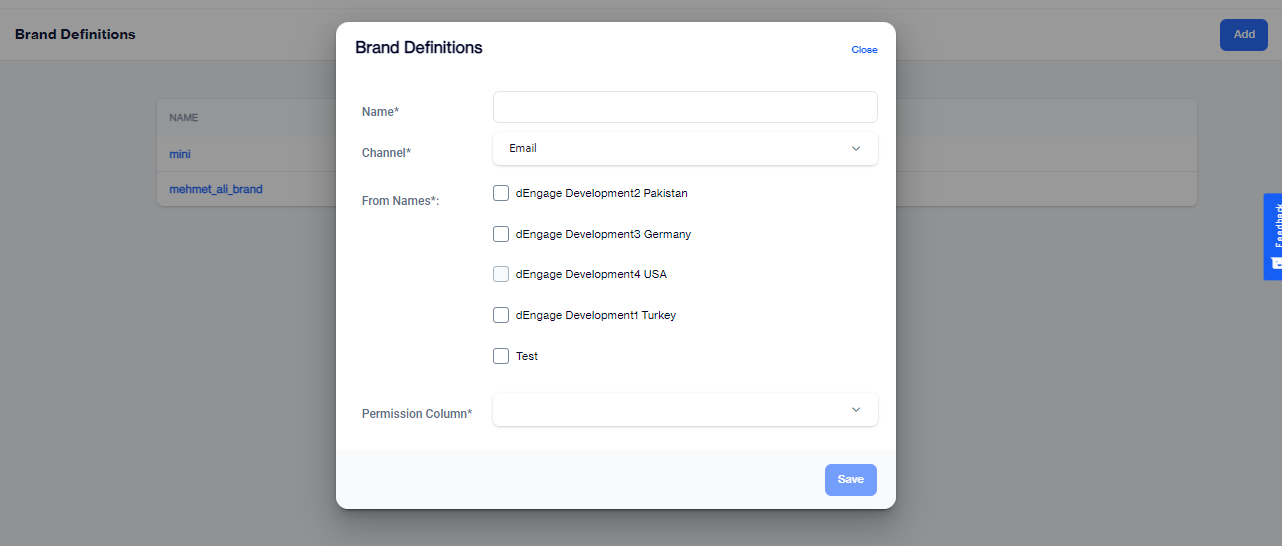Toggle the Test checkbox

pyautogui.click(x=501, y=356)
